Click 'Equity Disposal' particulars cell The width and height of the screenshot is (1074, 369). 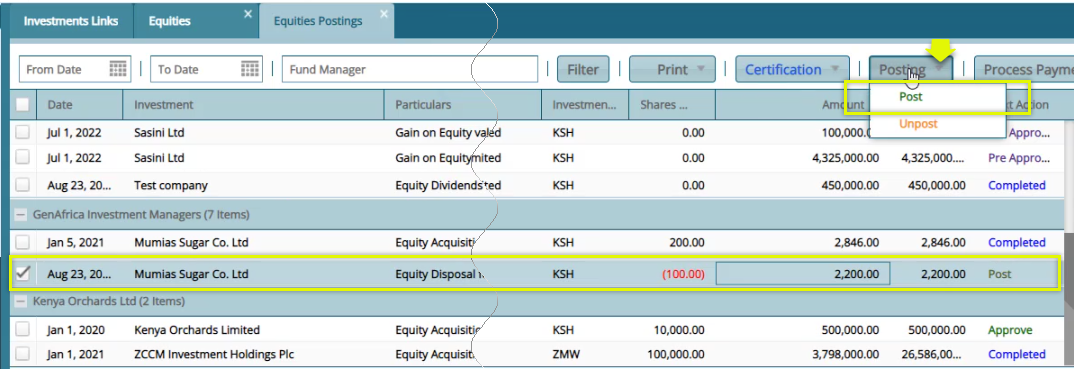[436, 274]
